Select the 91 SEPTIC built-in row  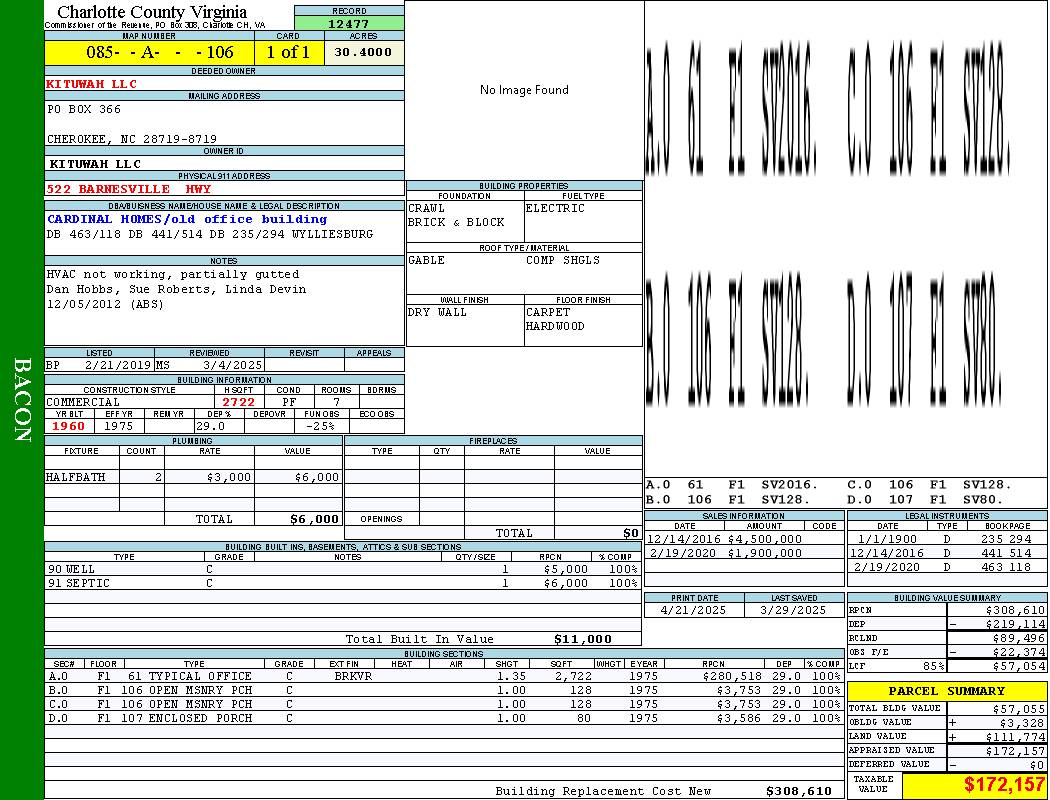pyautogui.click(x=340, y=583)
